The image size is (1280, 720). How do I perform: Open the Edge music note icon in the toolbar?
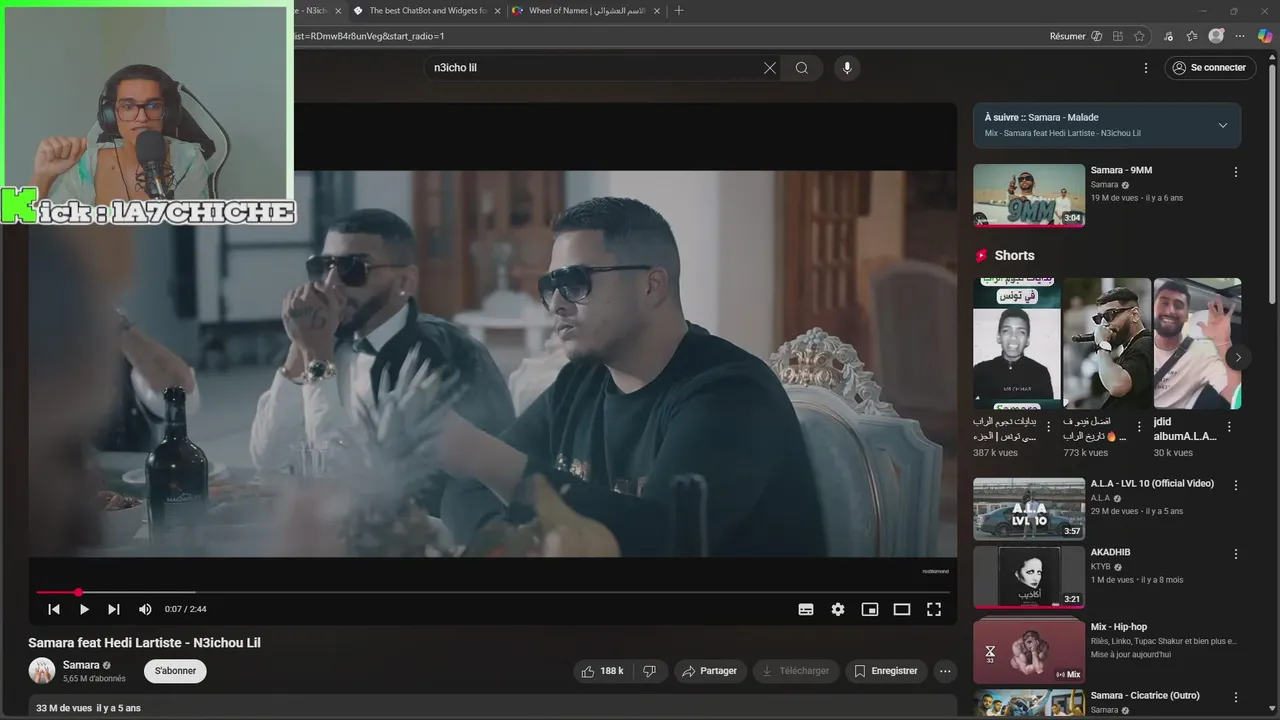1168,36
